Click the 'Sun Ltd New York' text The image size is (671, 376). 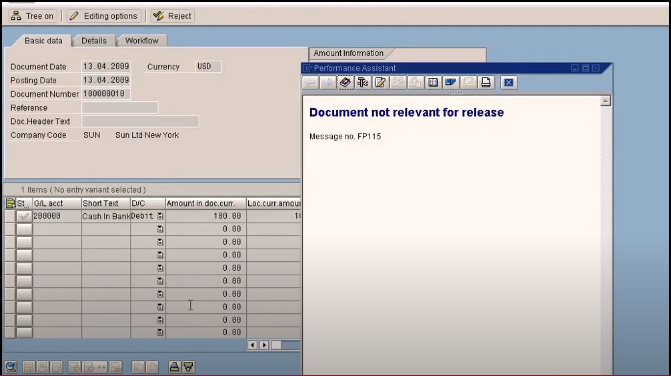147,135
